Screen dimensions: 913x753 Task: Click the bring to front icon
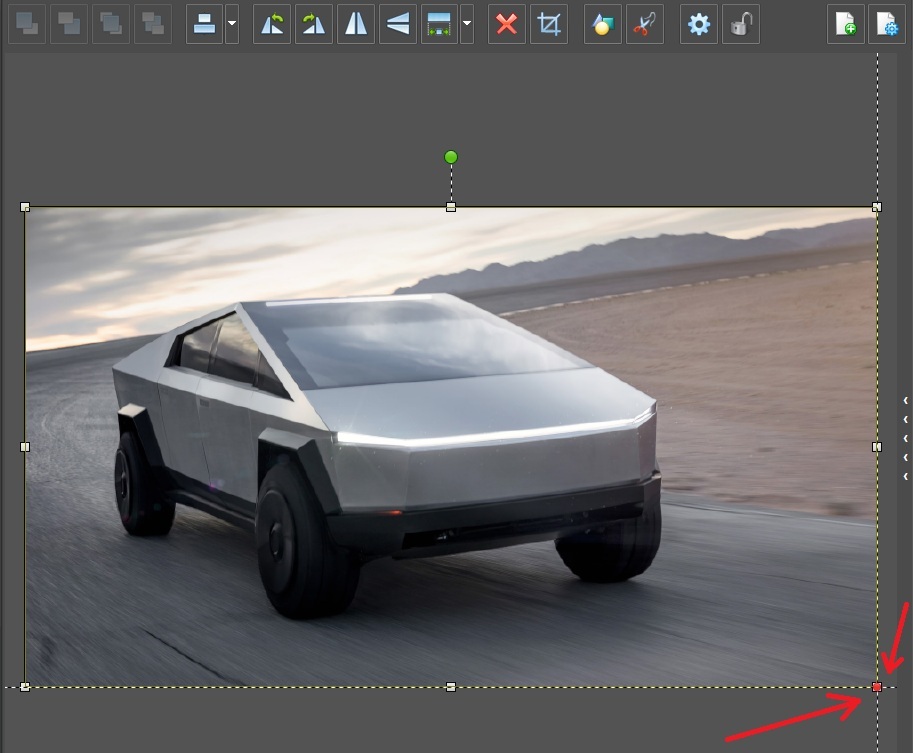111,24
